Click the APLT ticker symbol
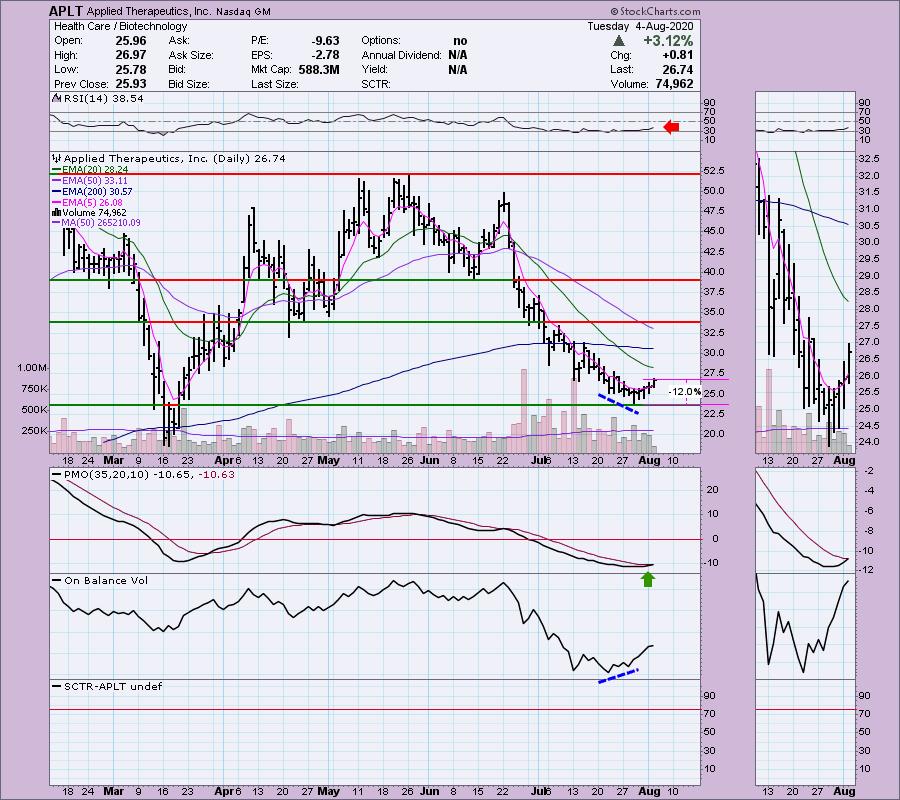The width and height of the screenshot is (900, 800). tap(66, 11)
